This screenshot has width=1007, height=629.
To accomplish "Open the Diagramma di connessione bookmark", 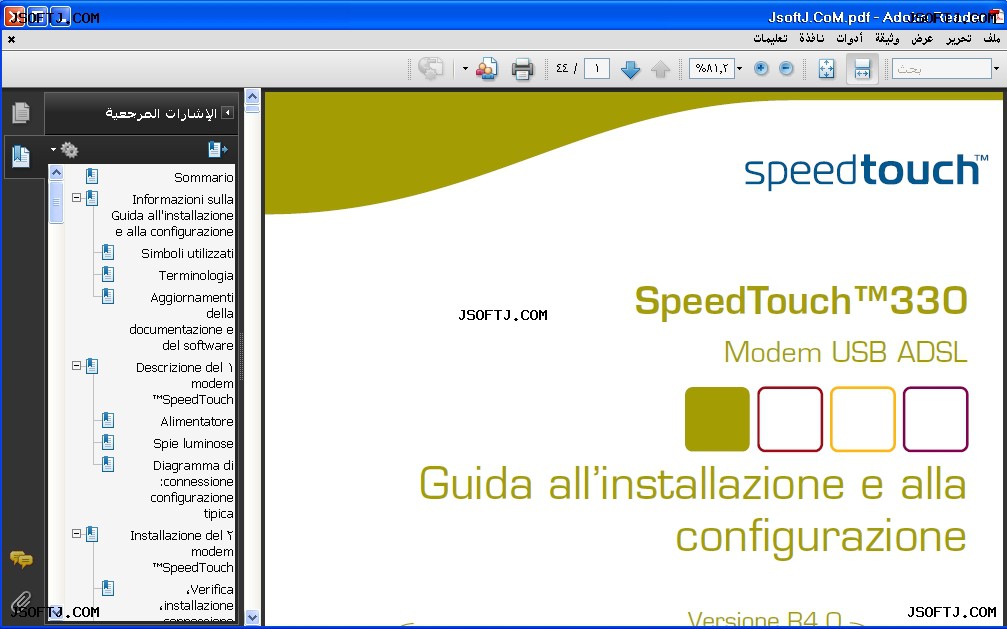I will (191, 490).
